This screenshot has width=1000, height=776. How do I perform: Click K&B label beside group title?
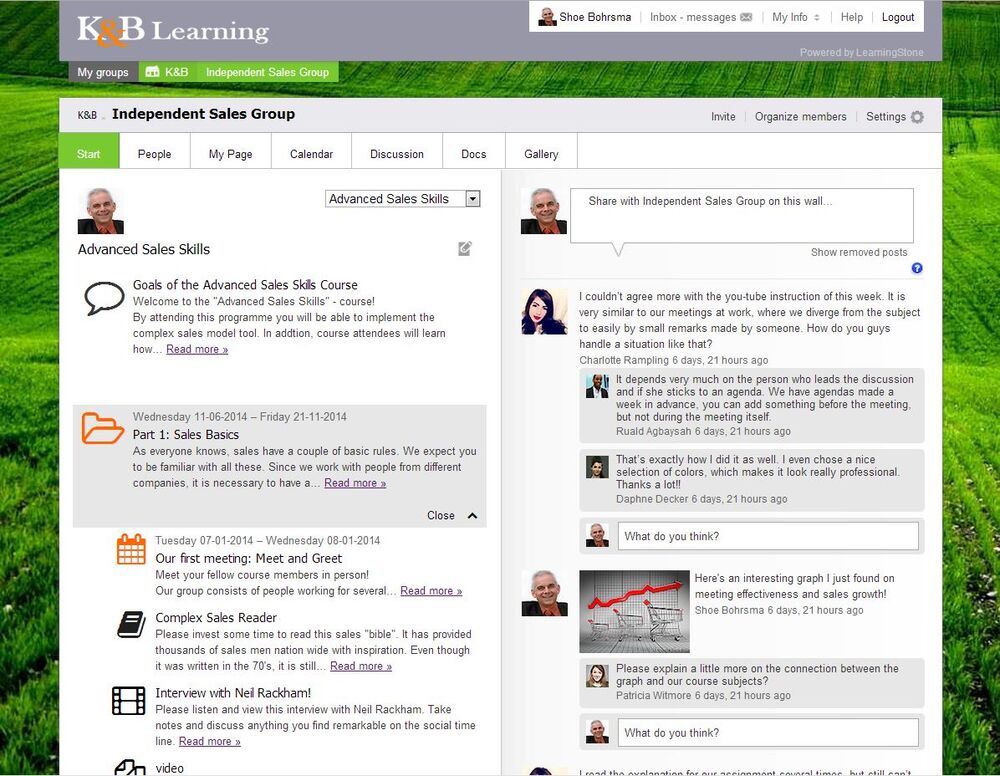tap(87, 115)
